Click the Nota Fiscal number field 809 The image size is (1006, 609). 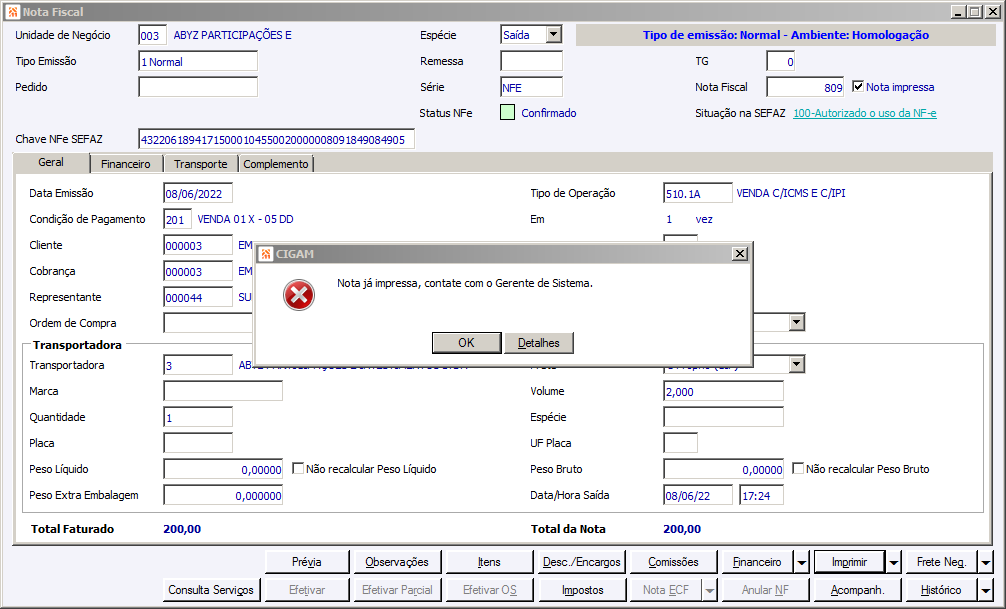click(805, 87)
